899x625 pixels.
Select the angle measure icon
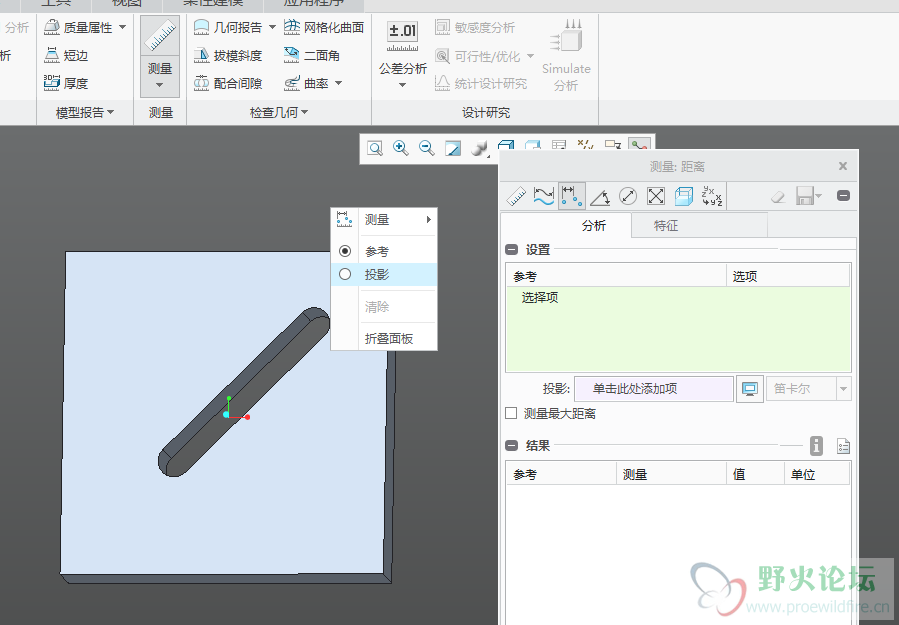600,196
